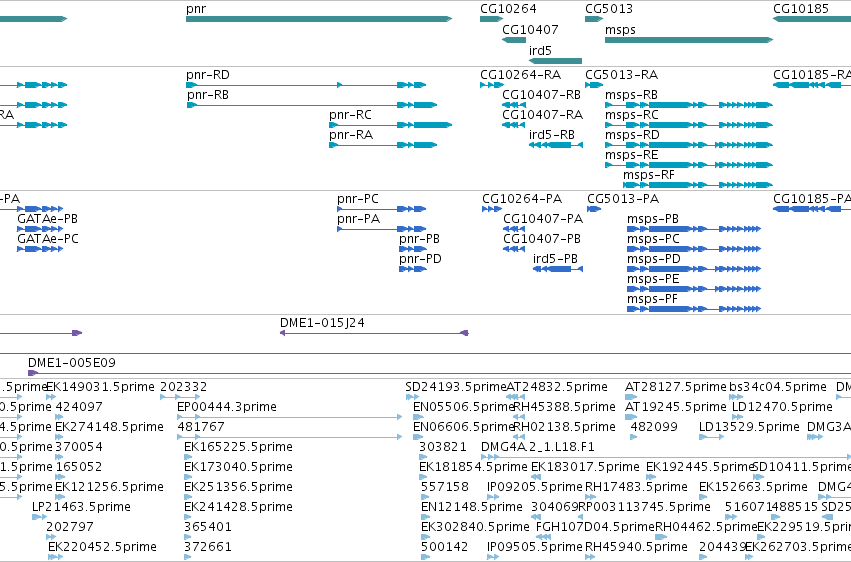Image resolution: width=851 pixels, height=562 pixels.
Task: Select the ird5-RB transcript label
Action: click(552, 135)
